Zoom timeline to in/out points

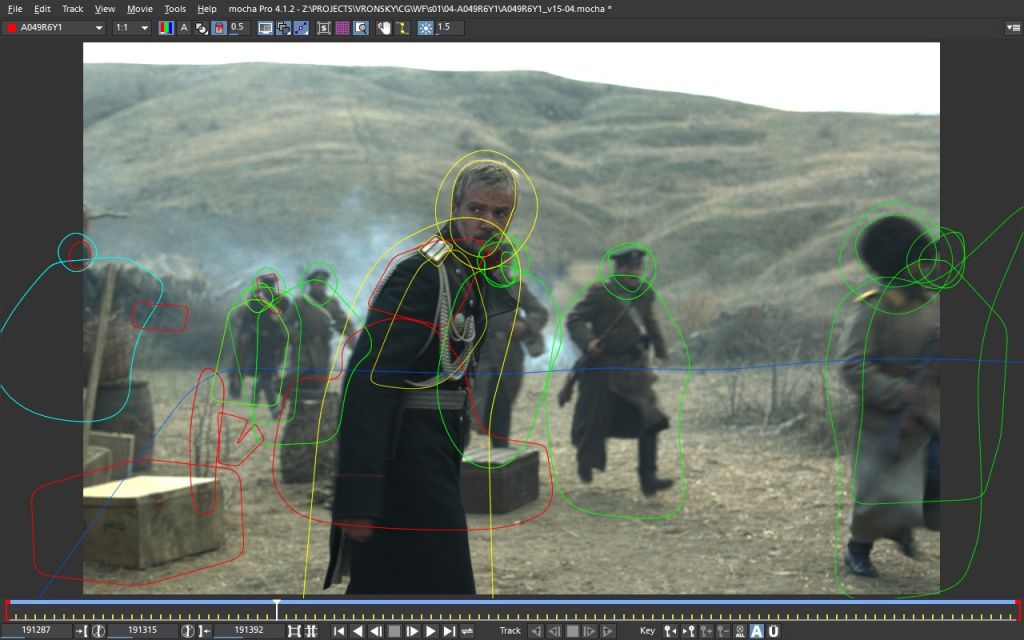click(295, 631)
